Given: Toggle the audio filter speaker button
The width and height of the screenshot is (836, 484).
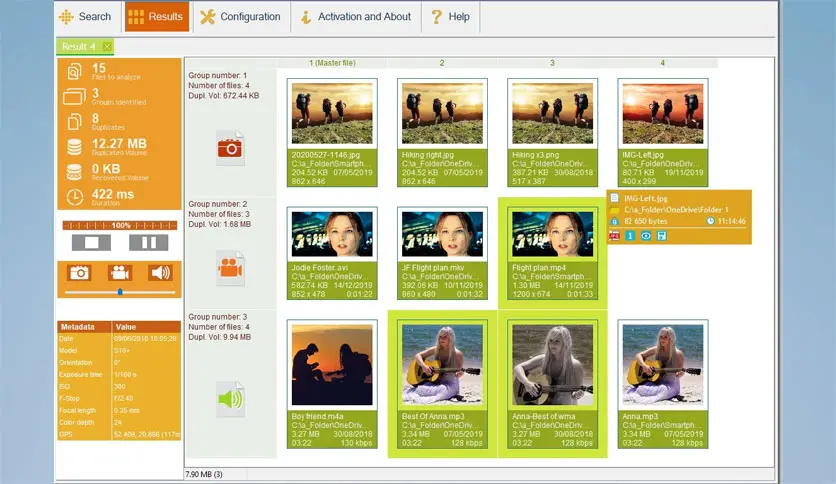Looking at the screenshot, I should [160, 273].
